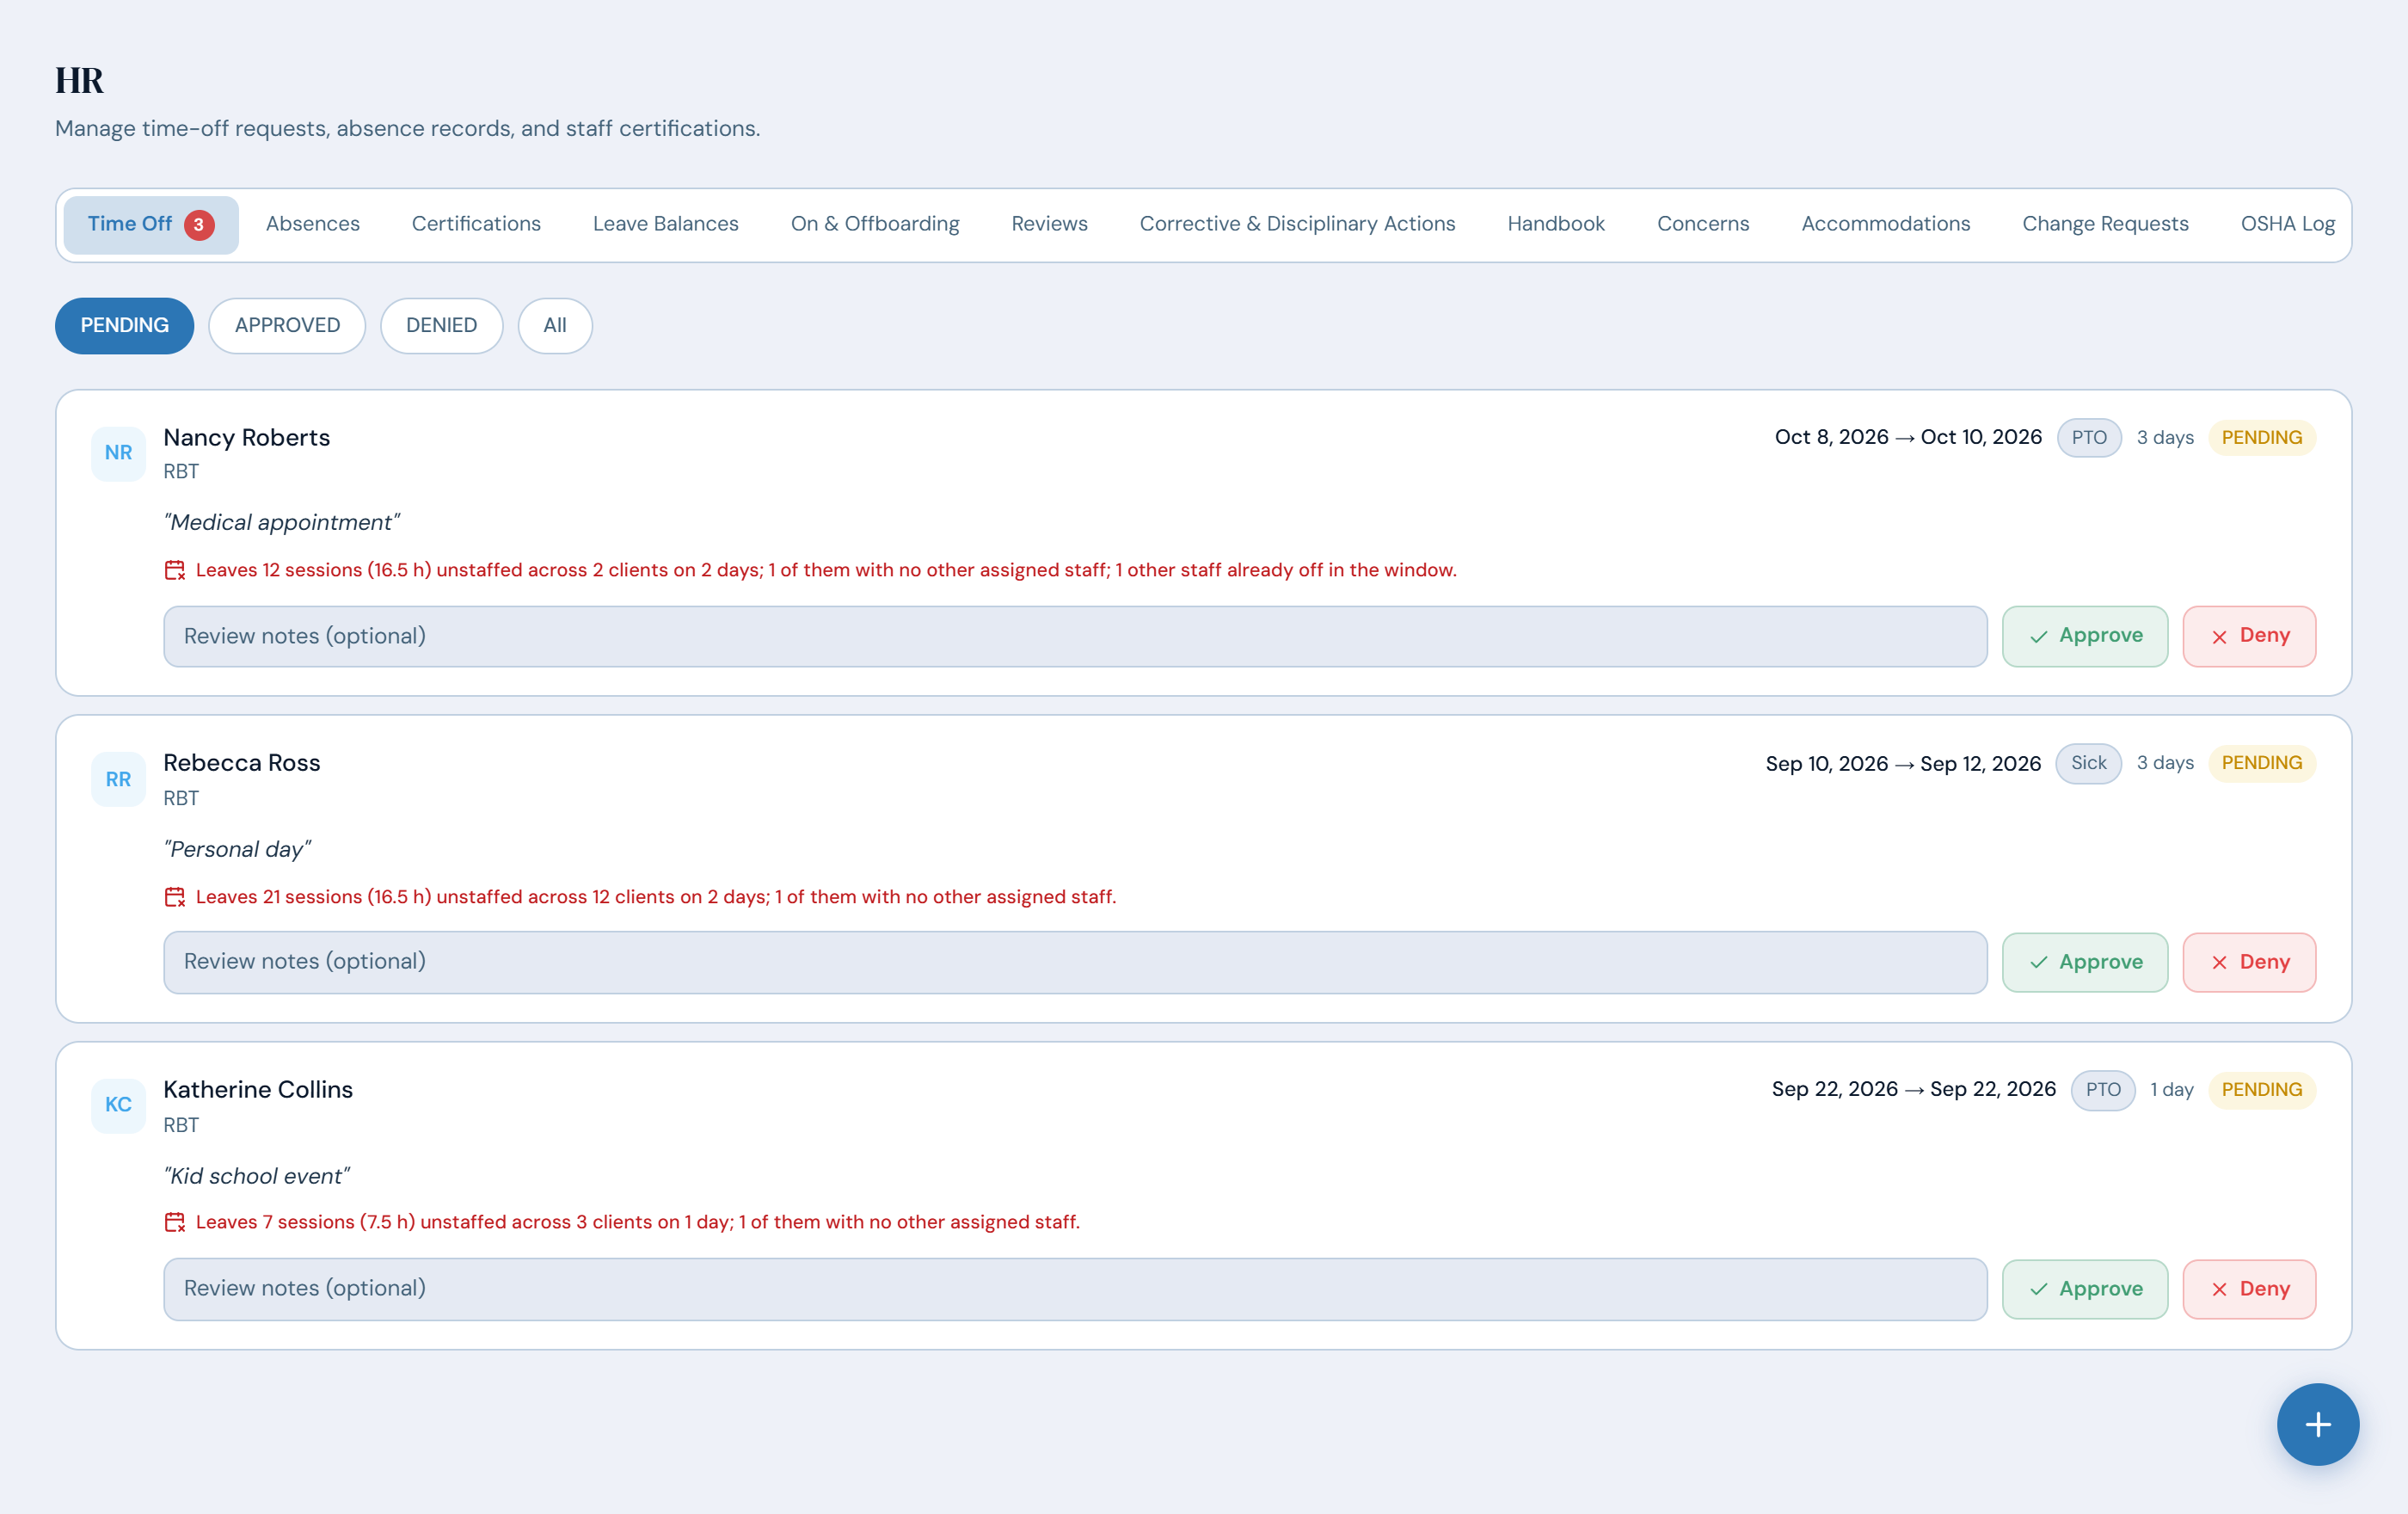Focus review notes field for Rebecca Ross
Screen dimensions: 2408x1514
coord(1075,962)
